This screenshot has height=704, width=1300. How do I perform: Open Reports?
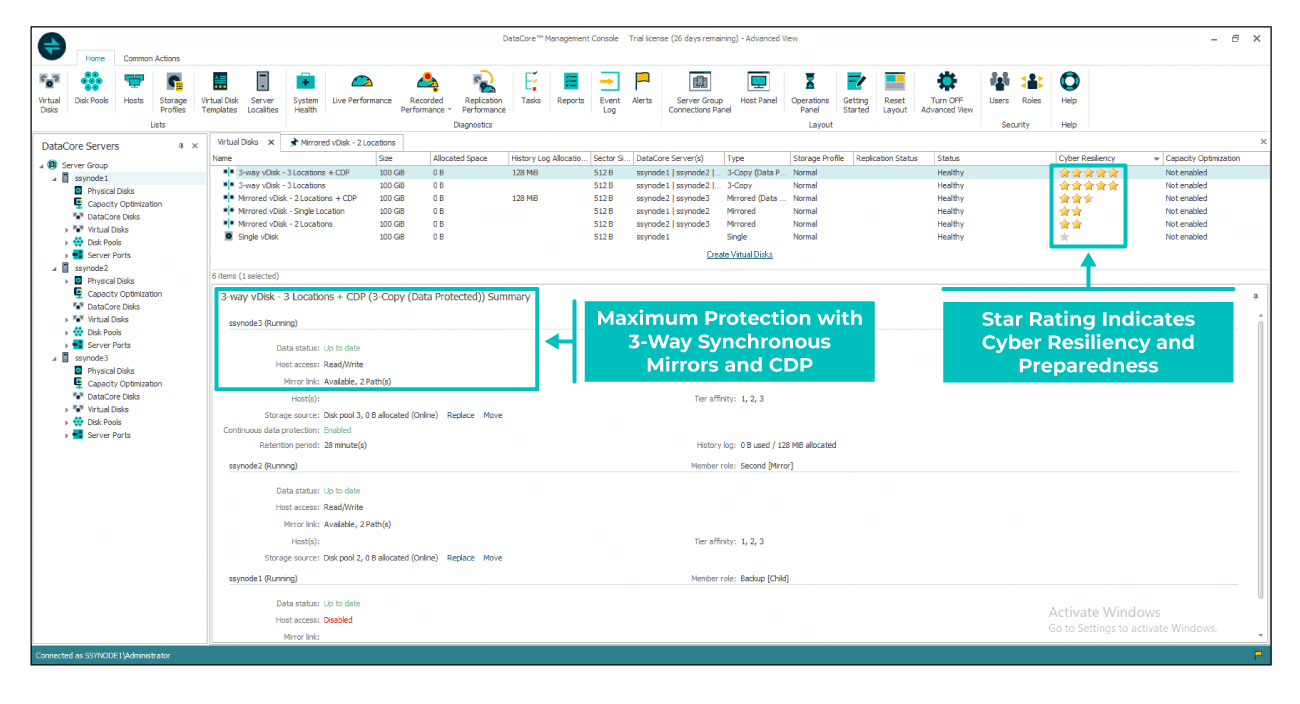coord(570,88)
